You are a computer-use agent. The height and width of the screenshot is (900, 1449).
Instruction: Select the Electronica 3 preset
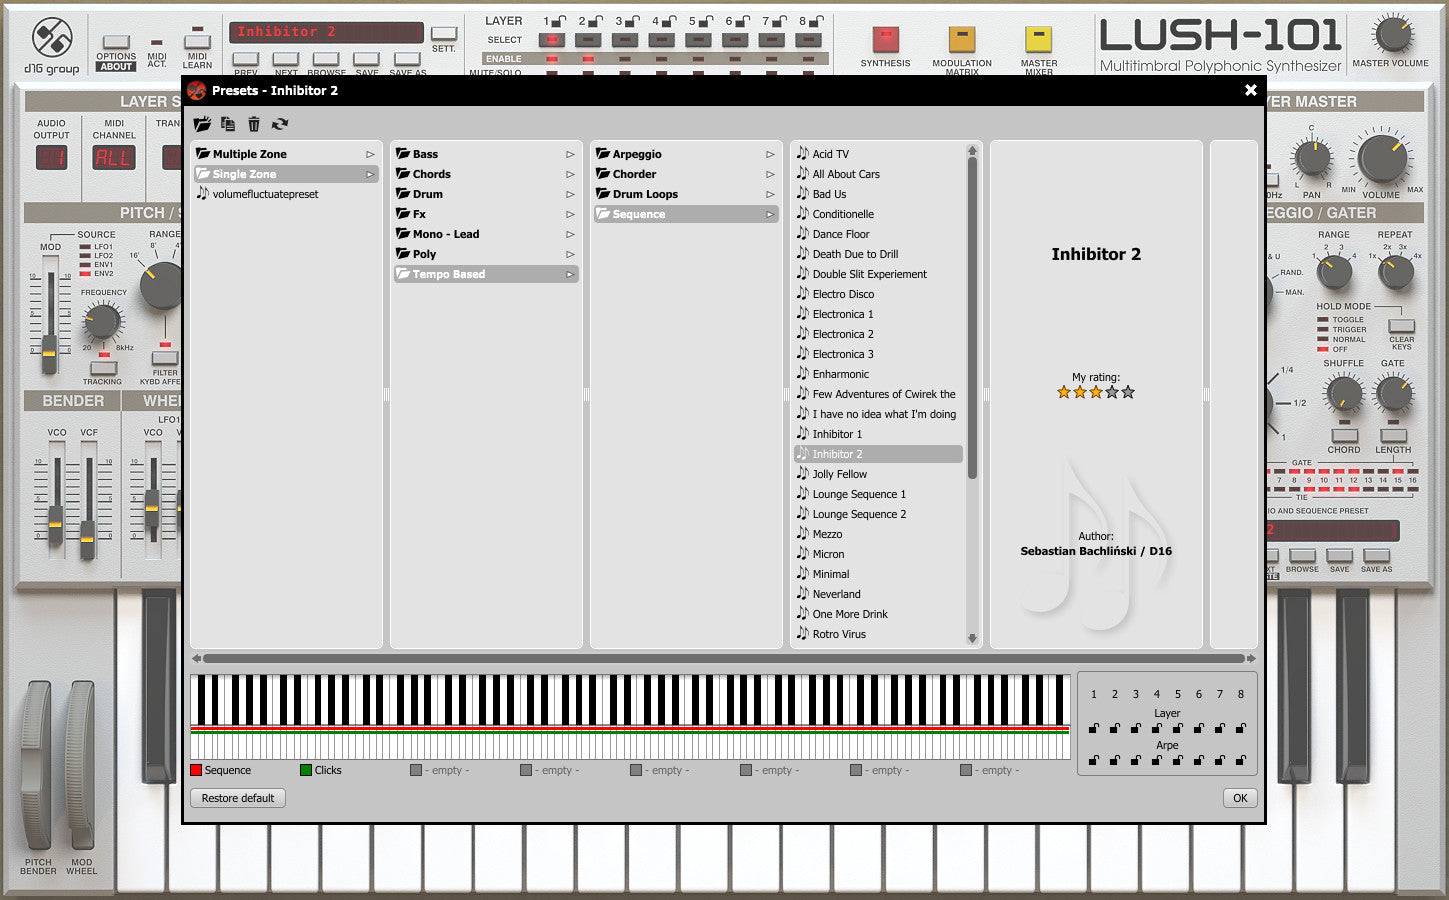[x=879, y=354]
